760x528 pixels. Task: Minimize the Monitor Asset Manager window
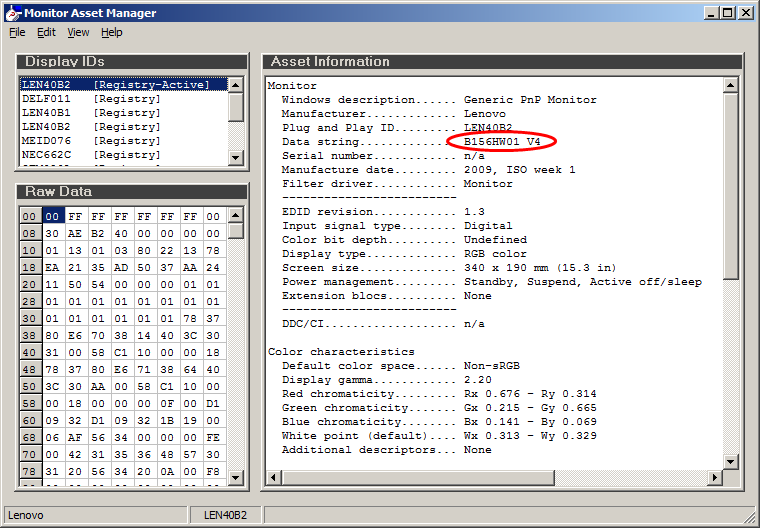point(712,13)
